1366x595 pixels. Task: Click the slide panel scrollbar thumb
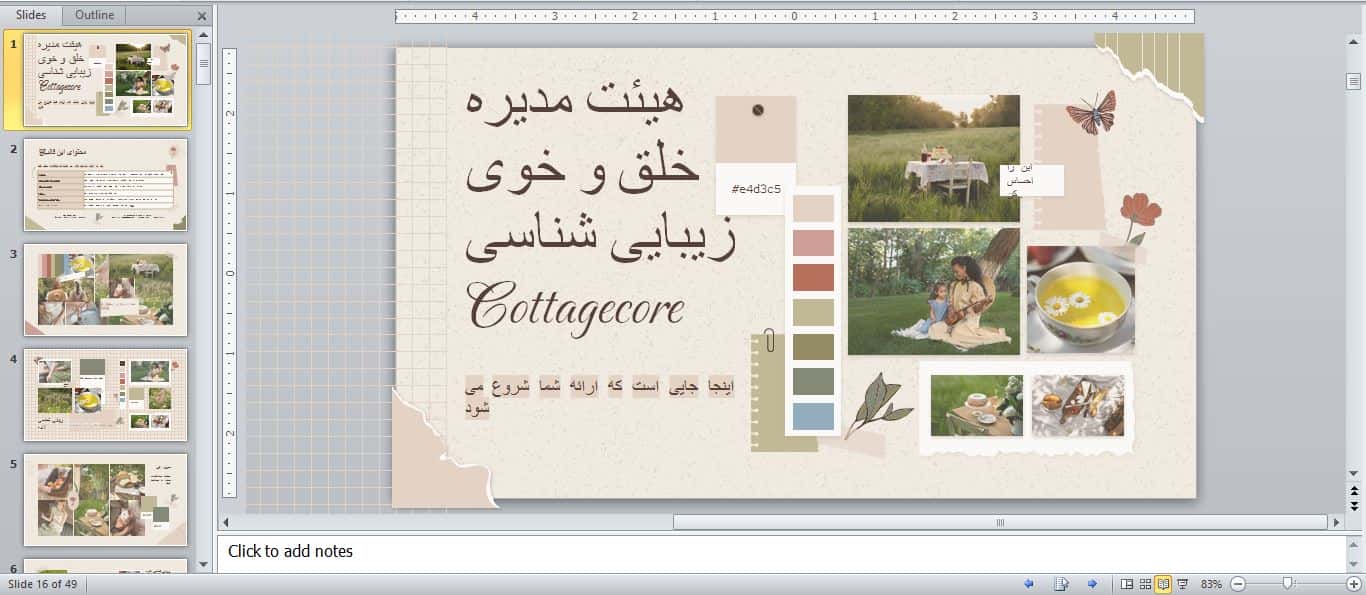[204, 64]
